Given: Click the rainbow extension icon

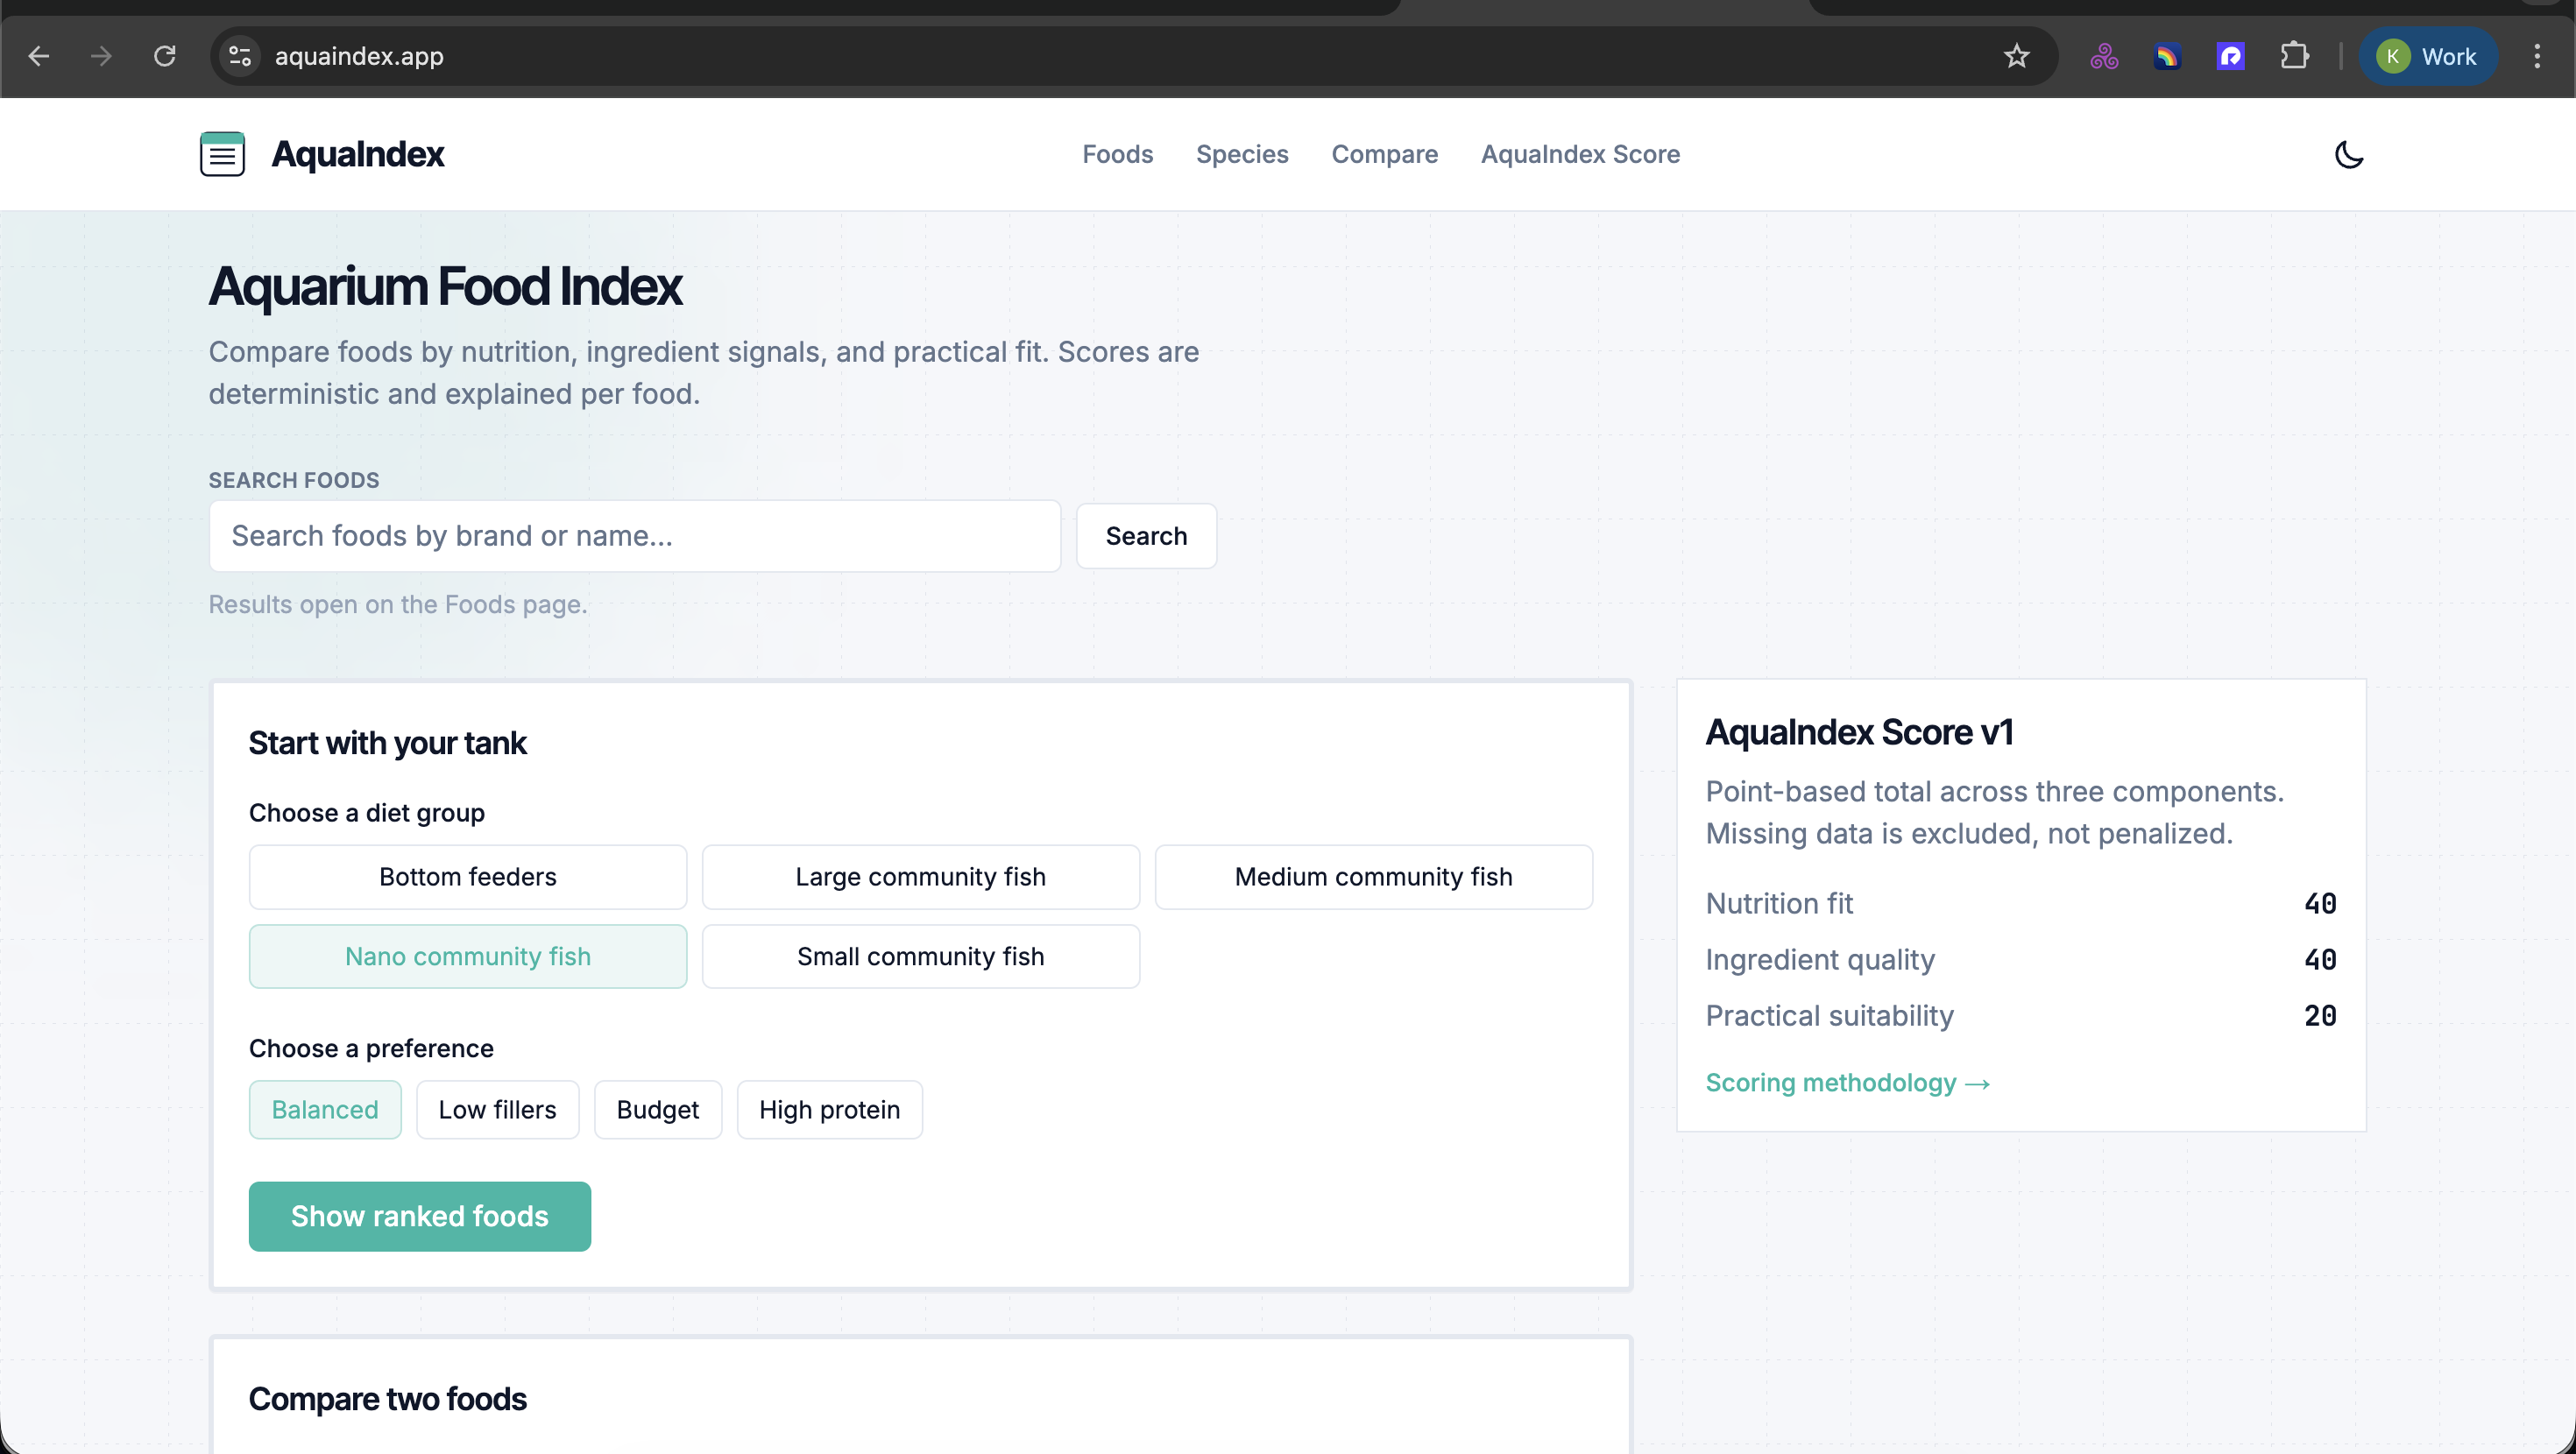Looking at the screenshot, I should pos(2167,56).
